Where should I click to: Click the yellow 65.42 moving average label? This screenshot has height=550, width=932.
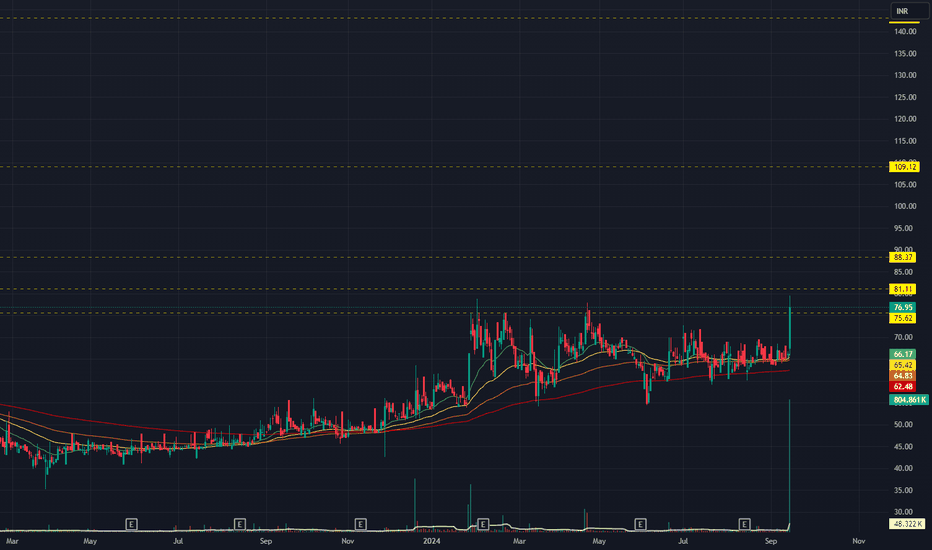coord(902,364)
